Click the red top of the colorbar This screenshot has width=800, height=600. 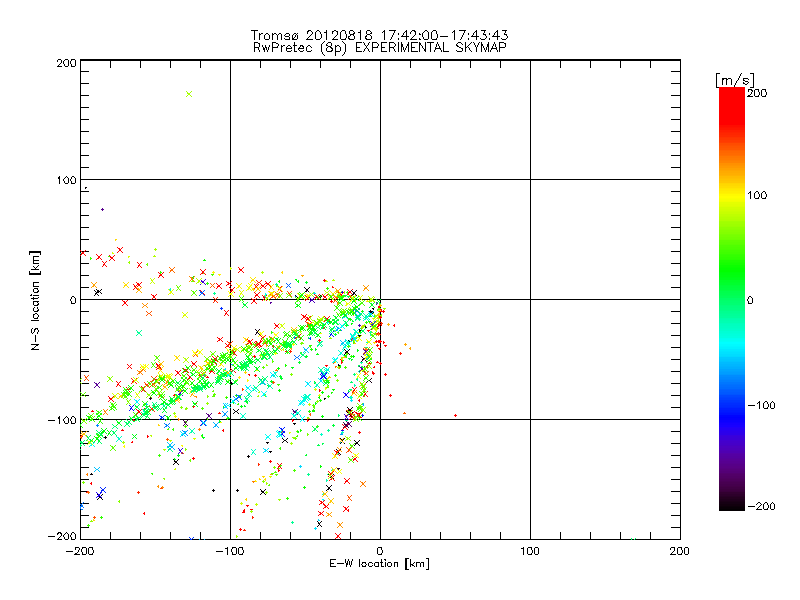731,95
